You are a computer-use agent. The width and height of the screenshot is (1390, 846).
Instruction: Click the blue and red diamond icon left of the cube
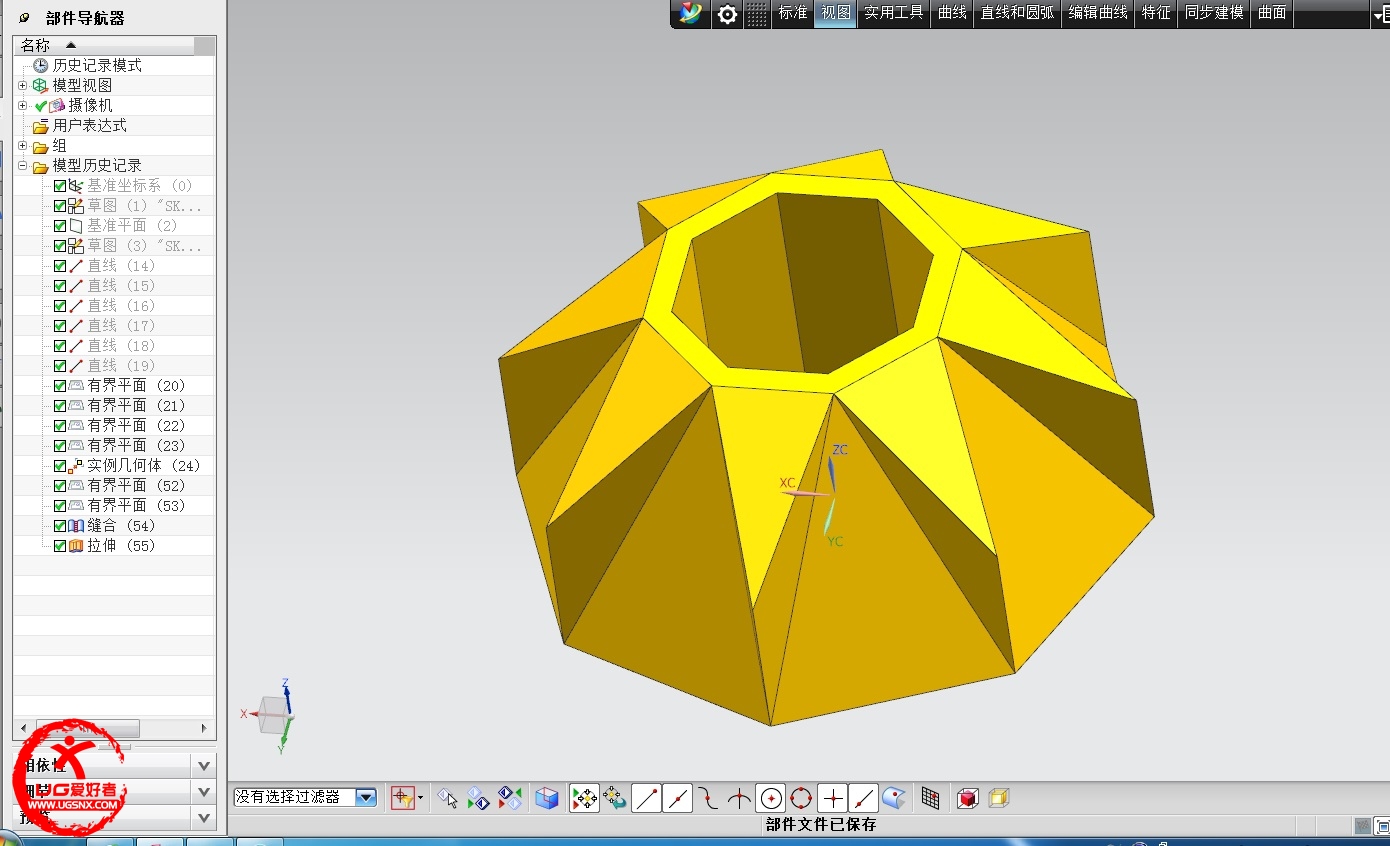click(x=510, y=798)
